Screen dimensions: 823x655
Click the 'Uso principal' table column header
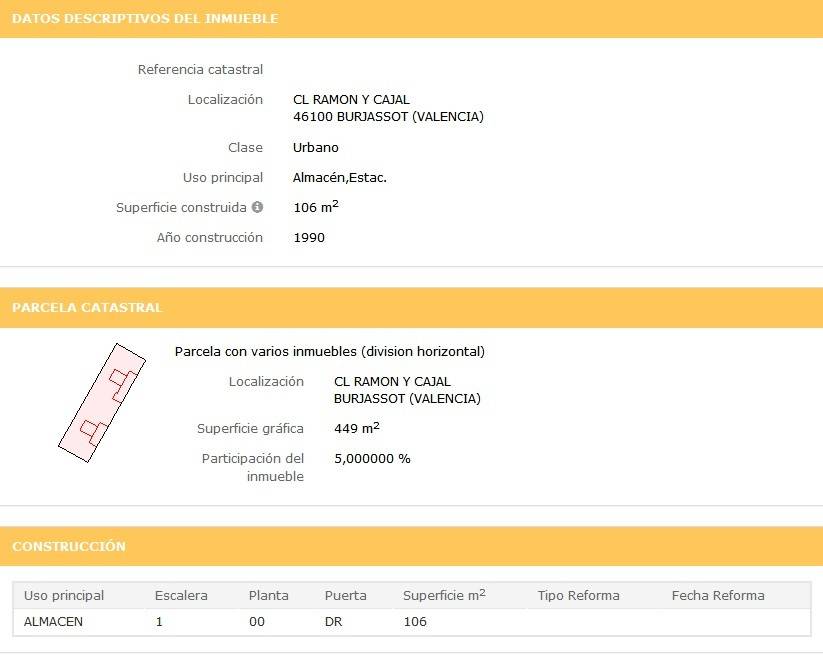pyautogui.click(x=64, y=596)
